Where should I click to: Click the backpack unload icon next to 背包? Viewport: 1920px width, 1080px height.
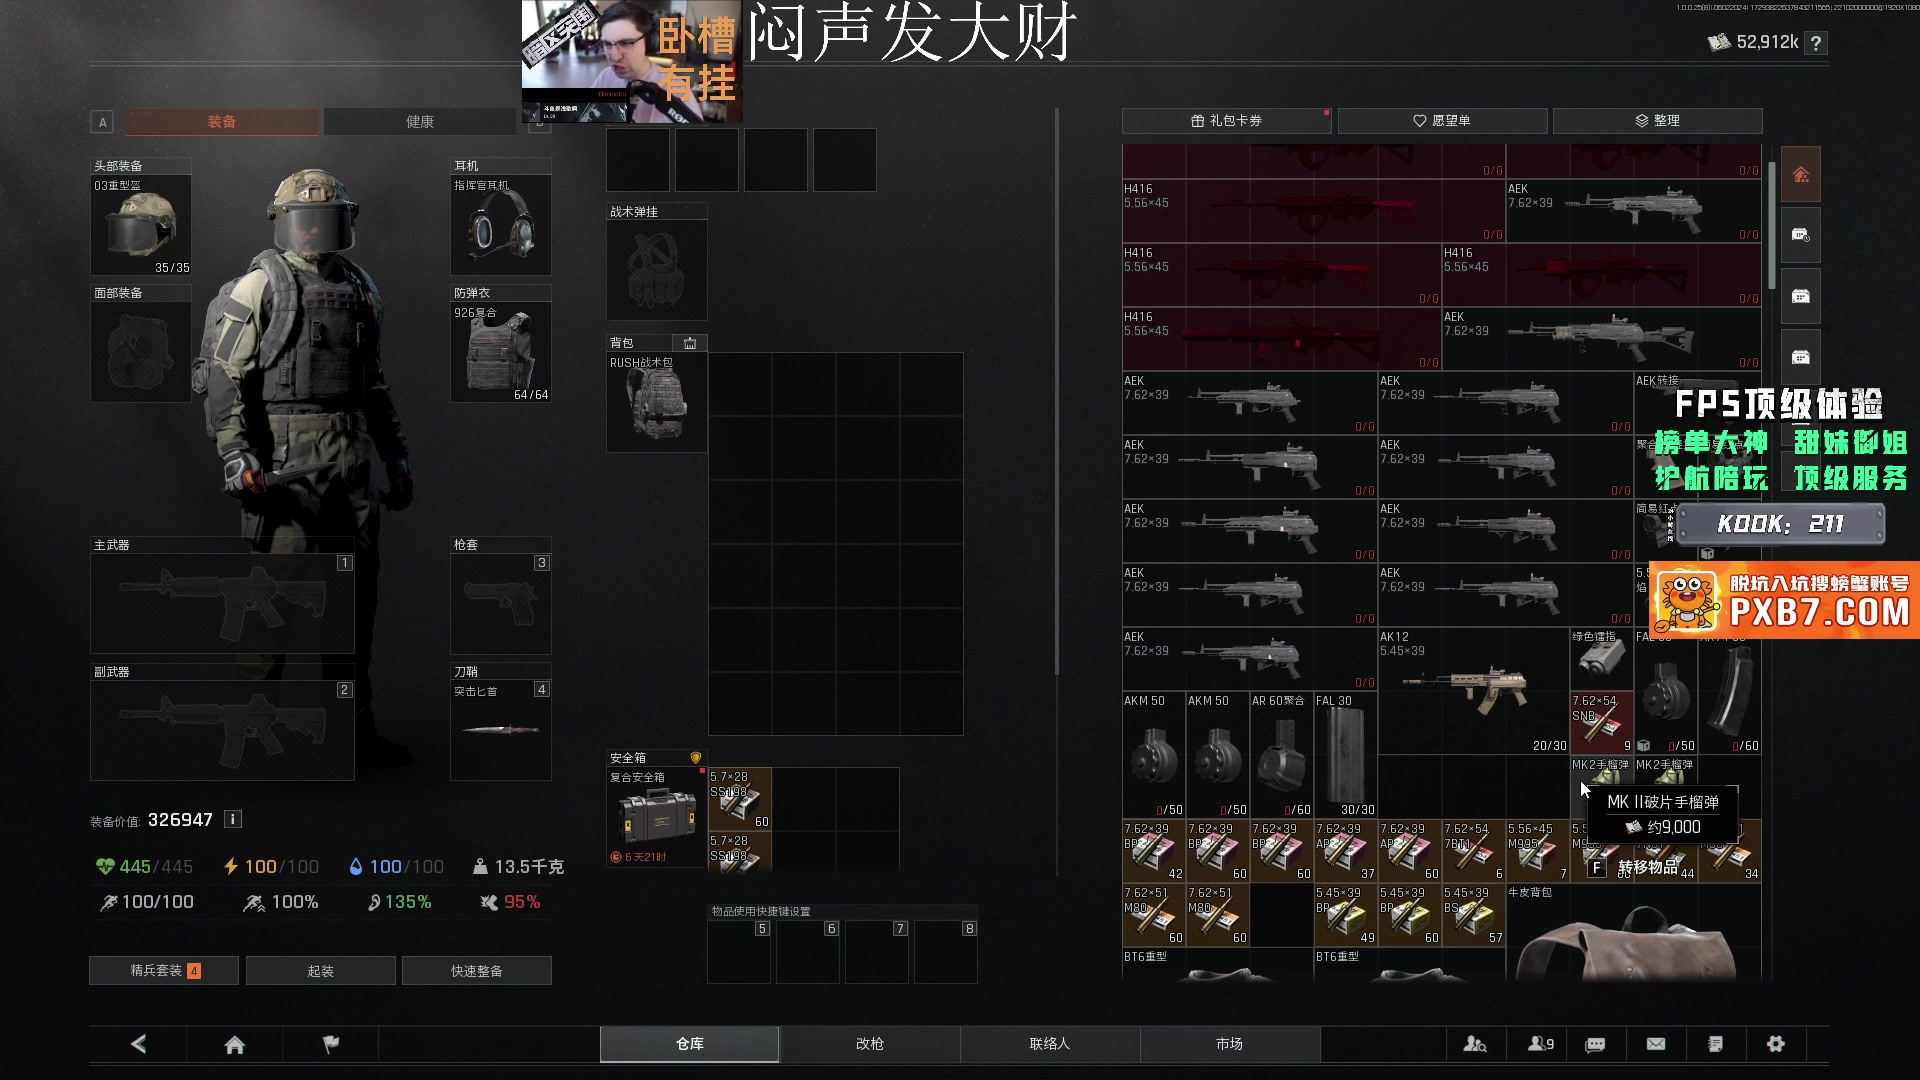[690, 343]
